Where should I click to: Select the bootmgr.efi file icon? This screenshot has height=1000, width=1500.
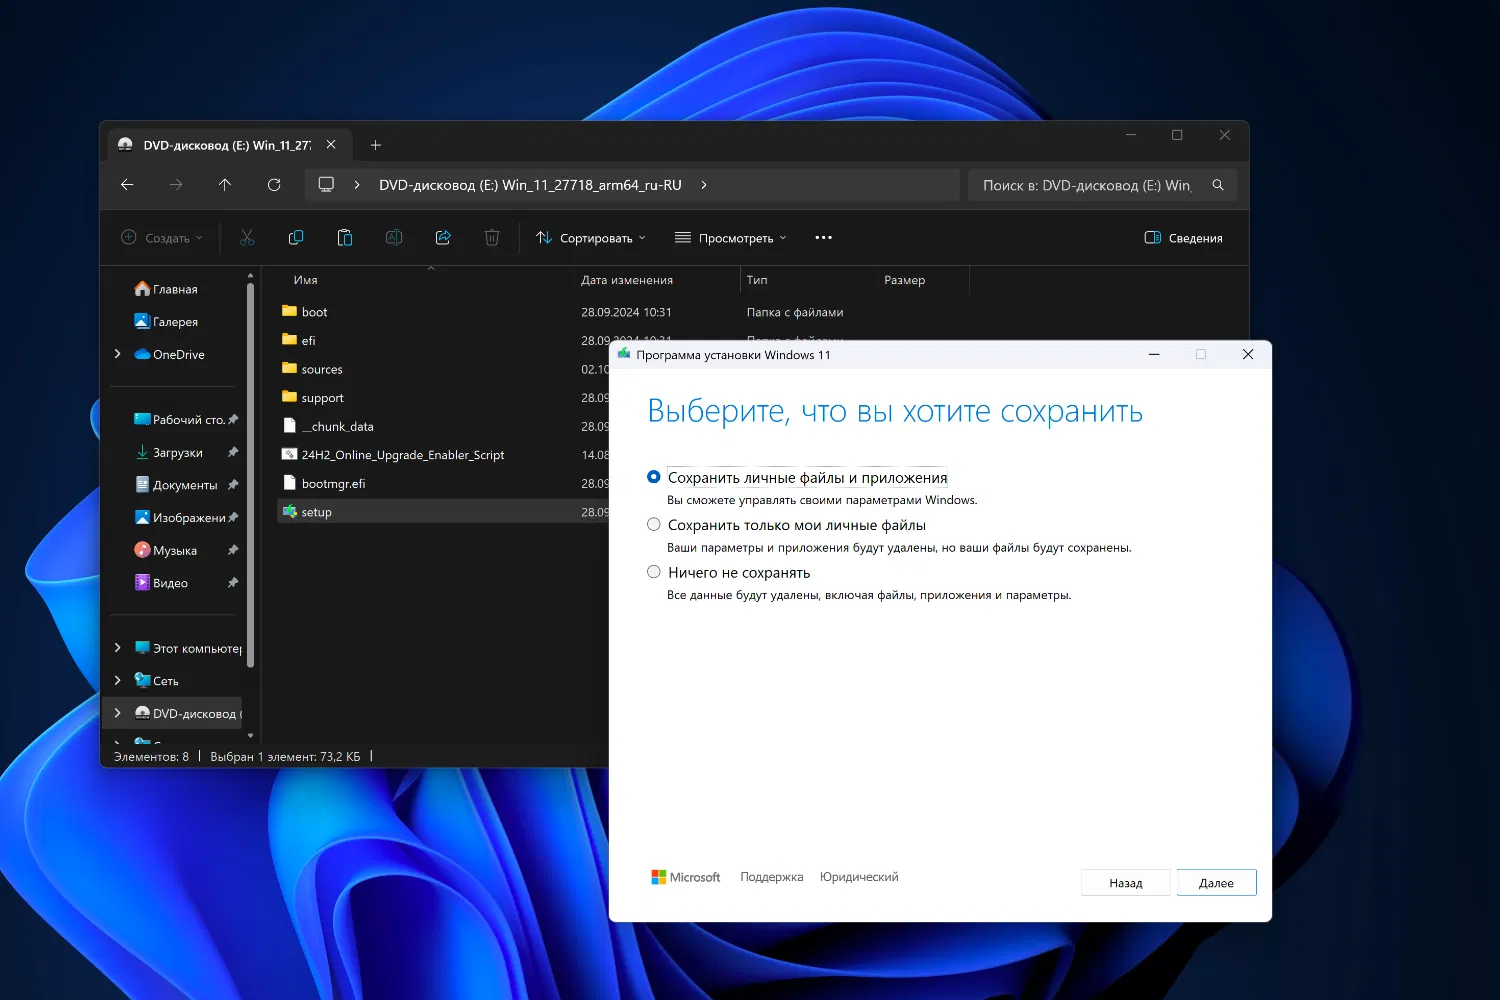coord(289,483)
